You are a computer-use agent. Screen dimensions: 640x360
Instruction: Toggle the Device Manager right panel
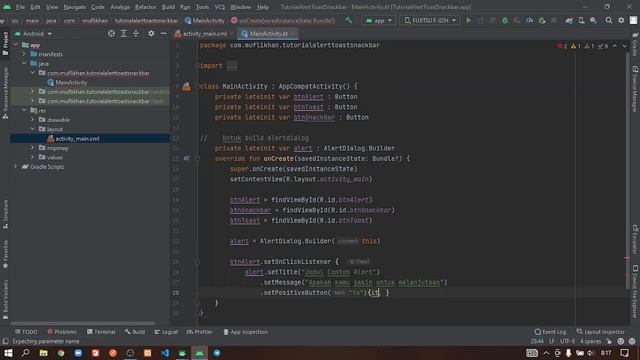pyautogui.click(x=635, y=89)
